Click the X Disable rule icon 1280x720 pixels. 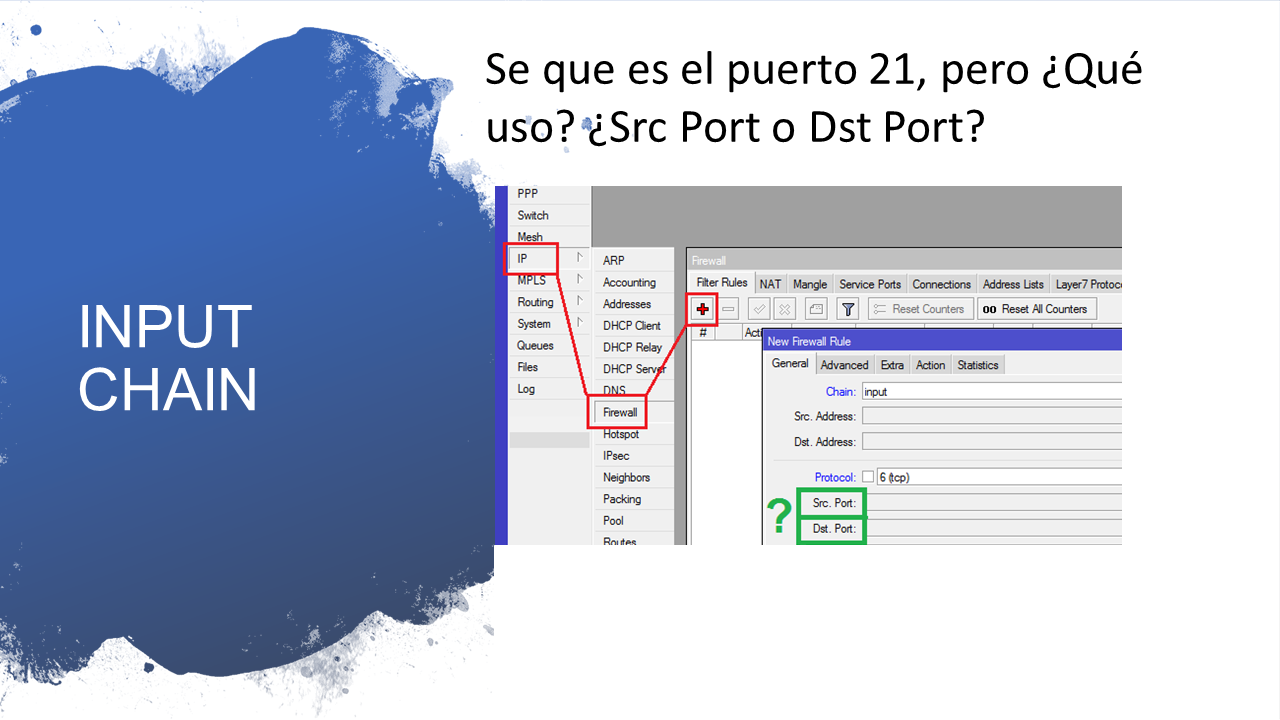(x=785, y=309)
